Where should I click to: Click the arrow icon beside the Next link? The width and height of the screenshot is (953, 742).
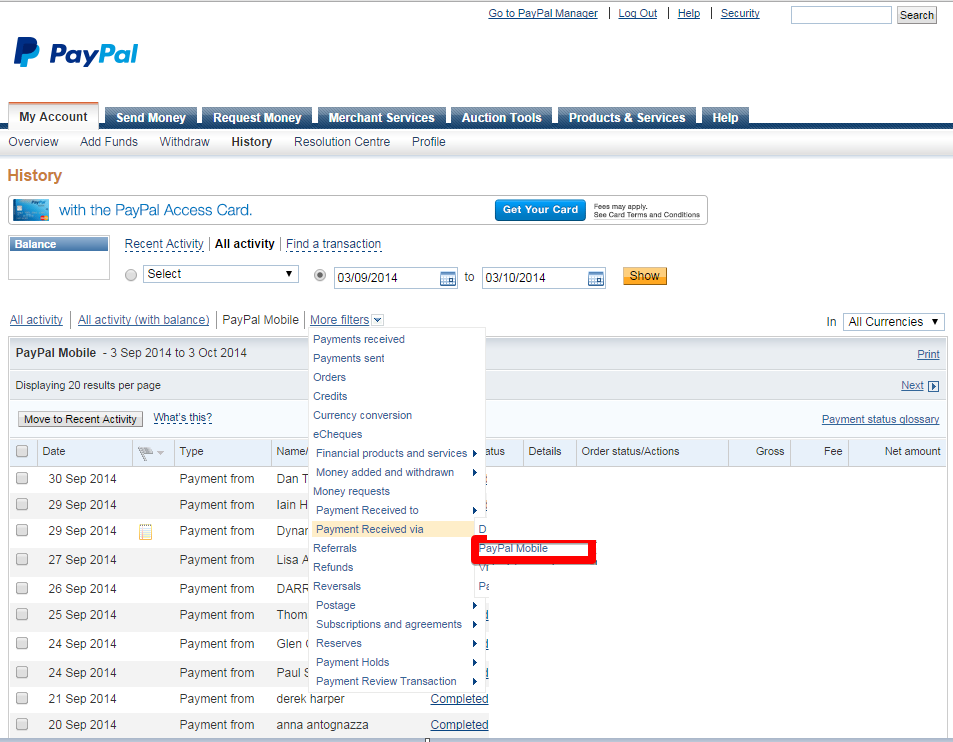tap(934, 386)
